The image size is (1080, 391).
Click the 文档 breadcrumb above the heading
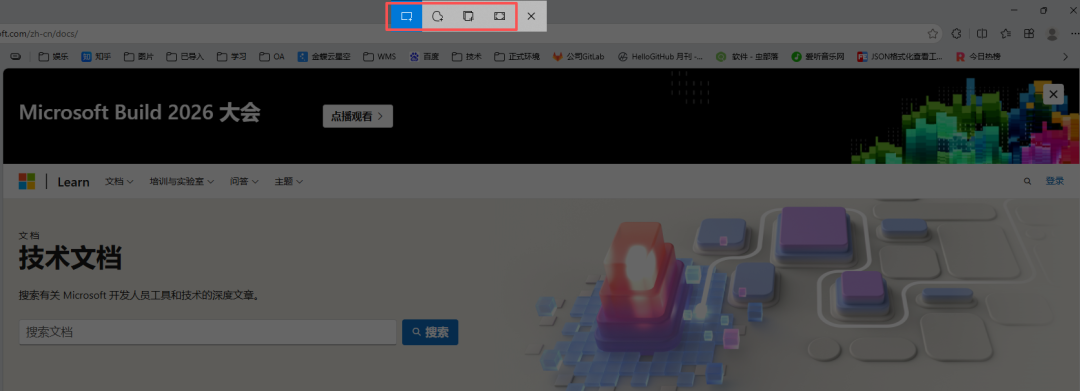pyautogui.click(x=29, y=235)
